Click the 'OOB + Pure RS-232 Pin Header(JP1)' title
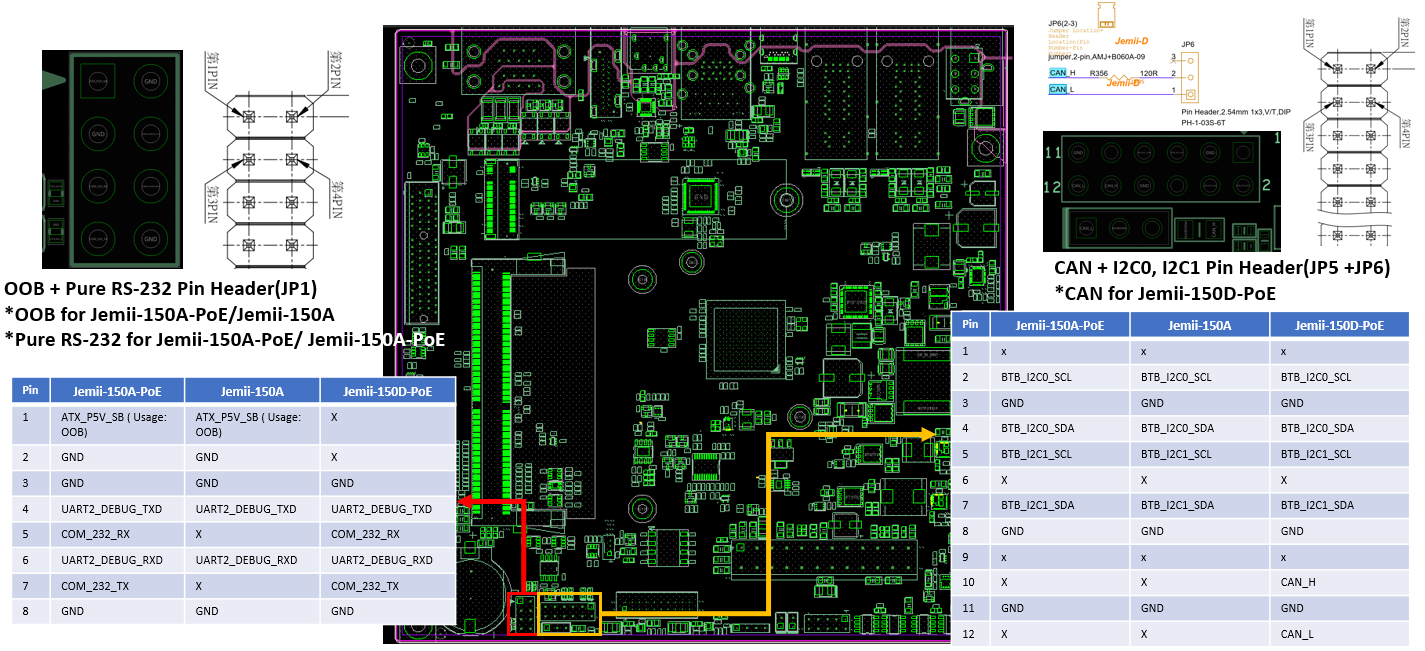Viewport: 1425px width, 651px height. pos(161,290)
